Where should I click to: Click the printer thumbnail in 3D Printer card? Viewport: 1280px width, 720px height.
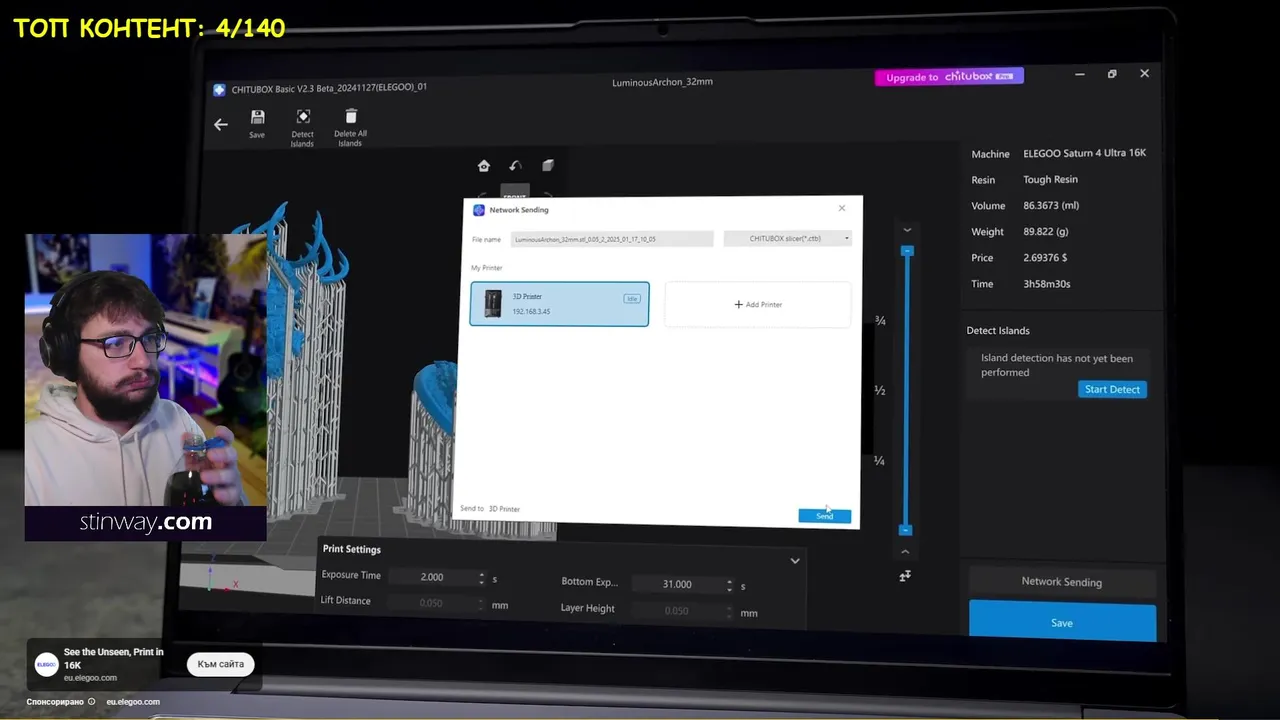coord(491,304)
